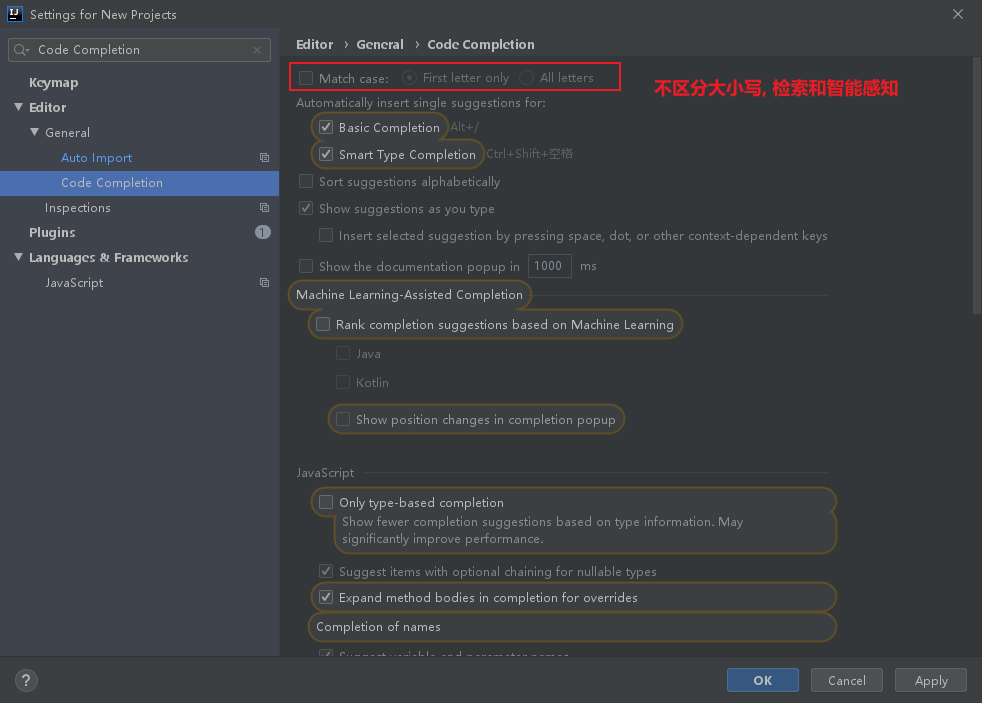Click the Plugins update badge showing 1
The height and width of the screenshot is (703, 982).
[262, 232]
